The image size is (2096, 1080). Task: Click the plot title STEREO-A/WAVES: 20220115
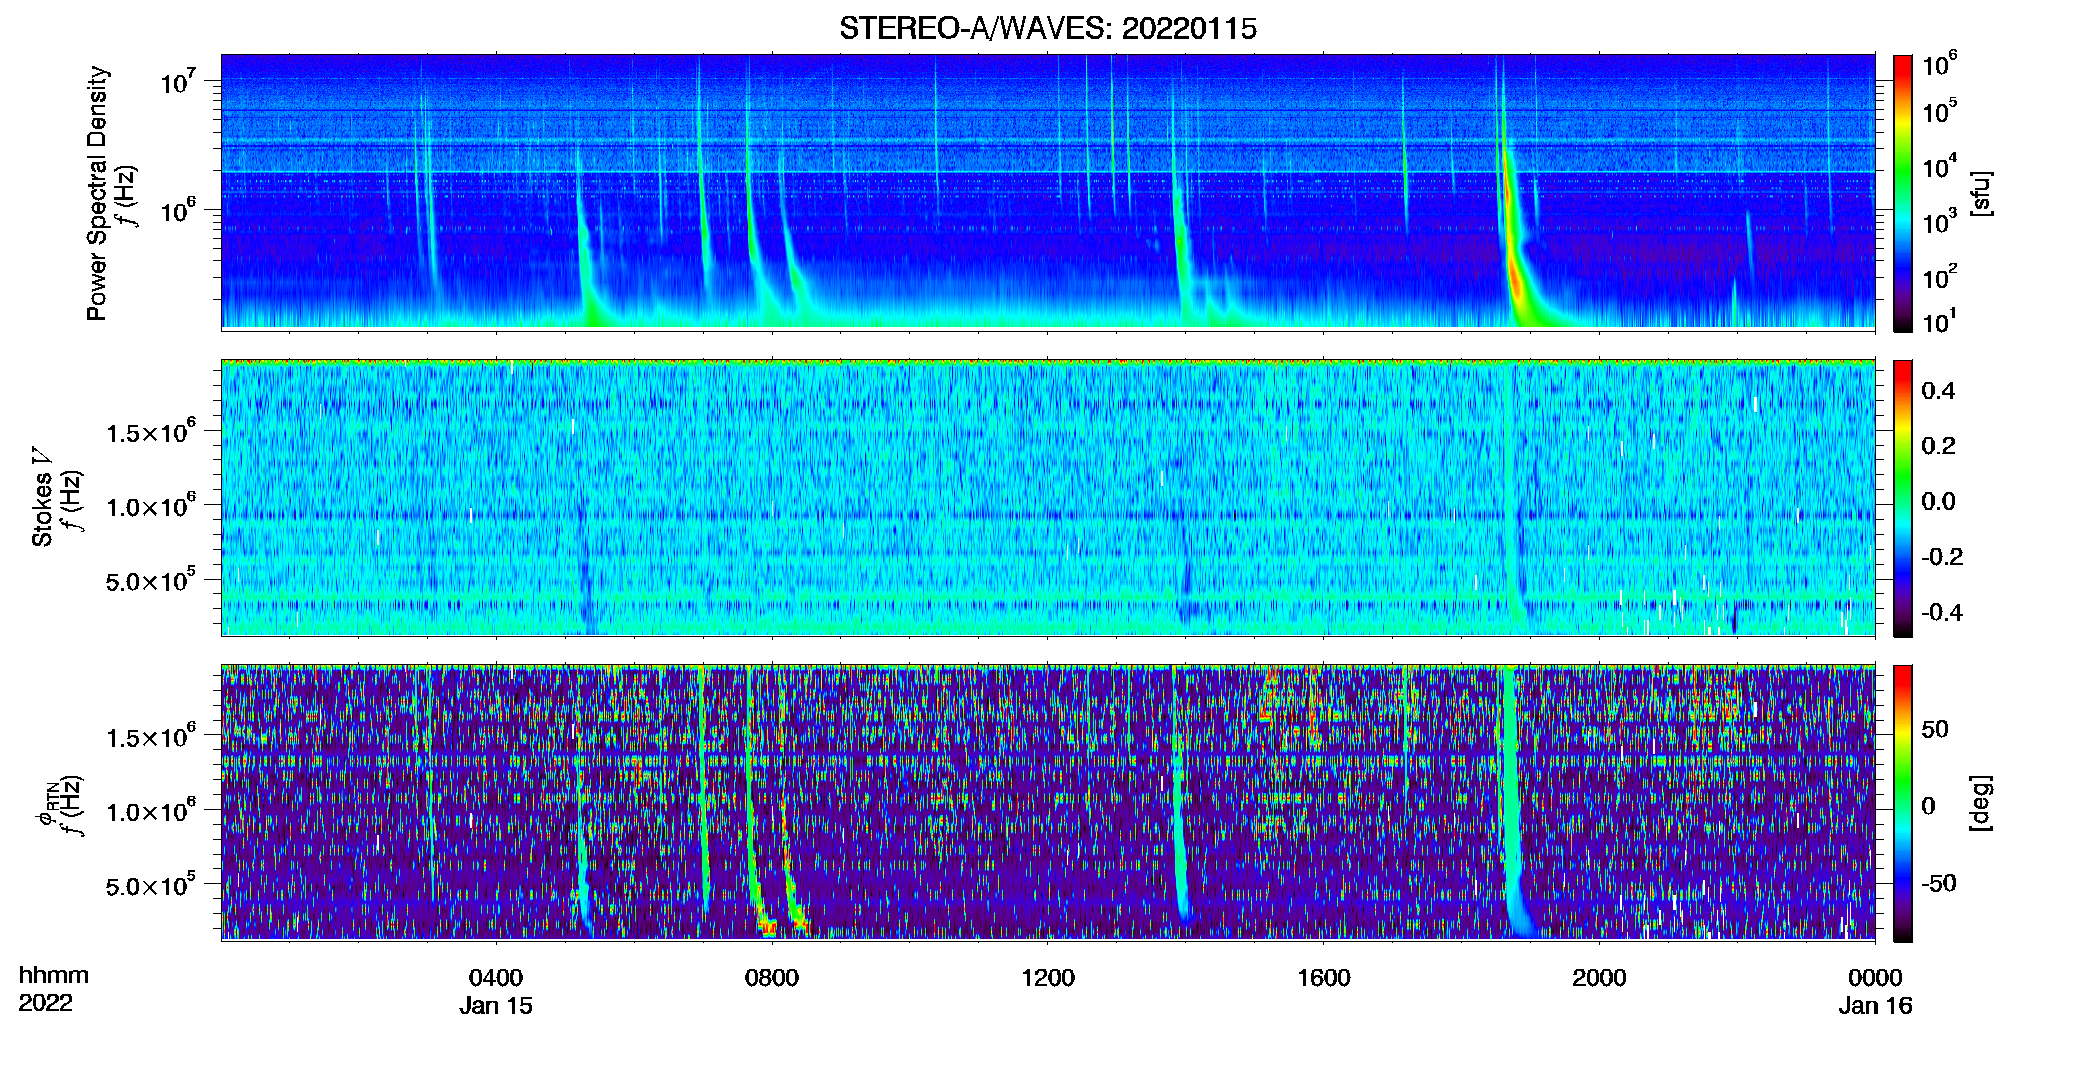click(x=1047, y=29)
